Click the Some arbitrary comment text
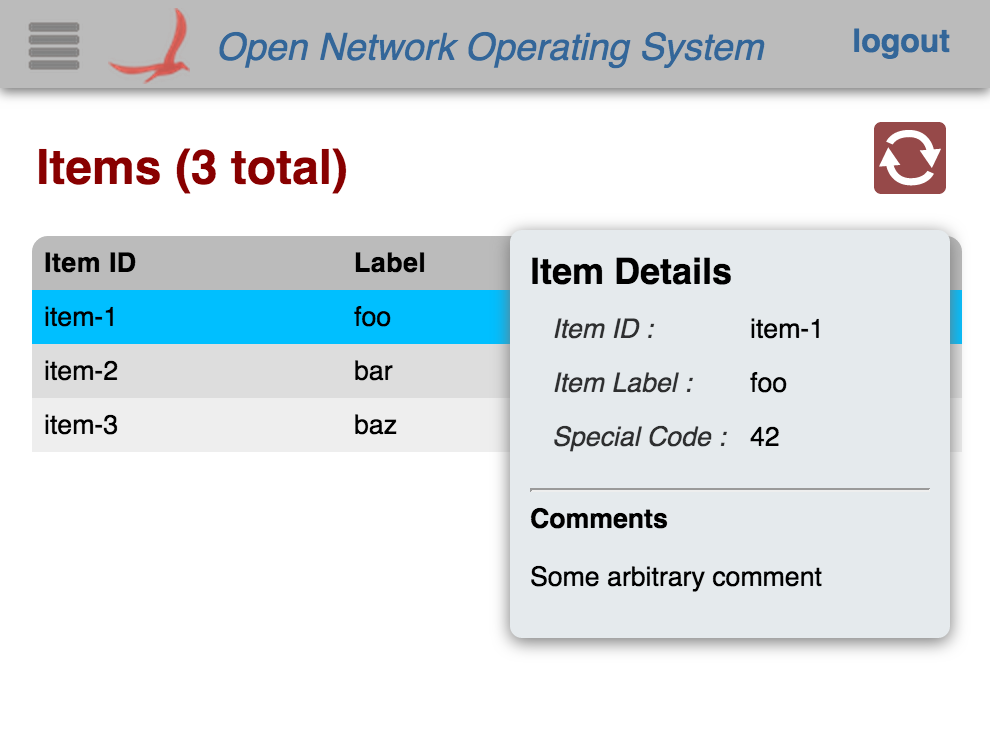The width and height of the screenshot is (990, 742). click(x=676, y=577)
